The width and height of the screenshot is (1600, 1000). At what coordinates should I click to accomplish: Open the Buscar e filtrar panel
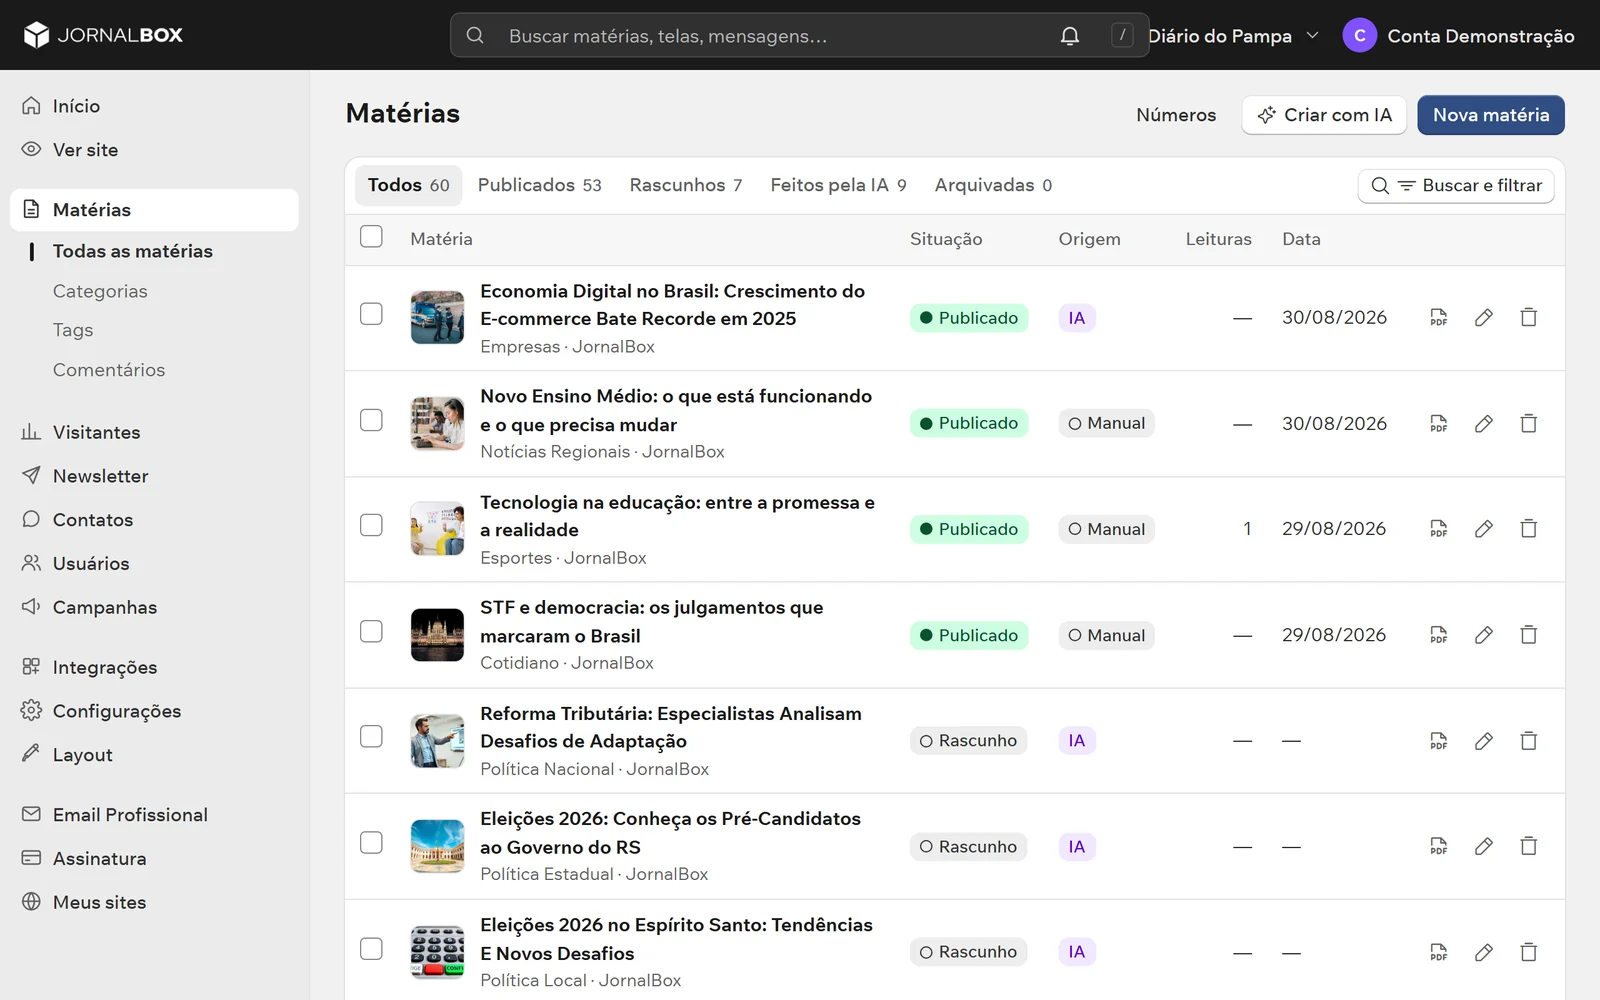click(1456, 186)
